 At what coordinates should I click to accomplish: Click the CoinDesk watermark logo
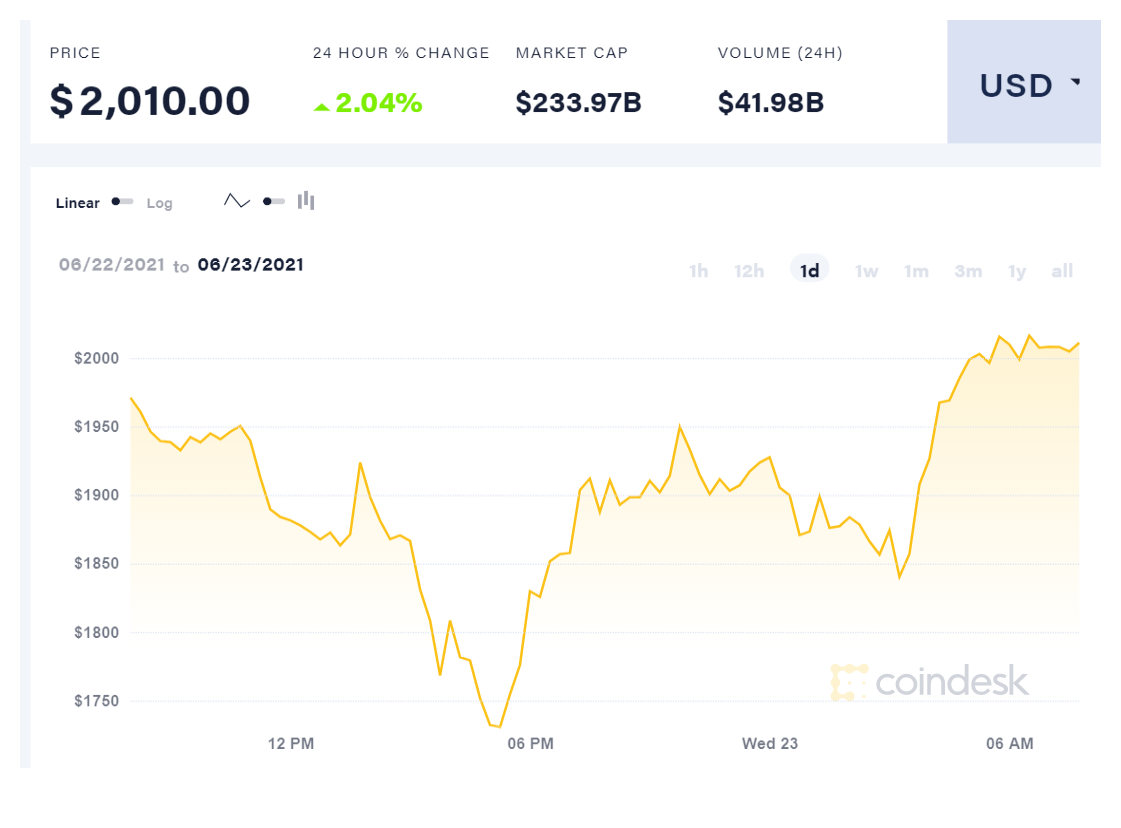(929, 681)
